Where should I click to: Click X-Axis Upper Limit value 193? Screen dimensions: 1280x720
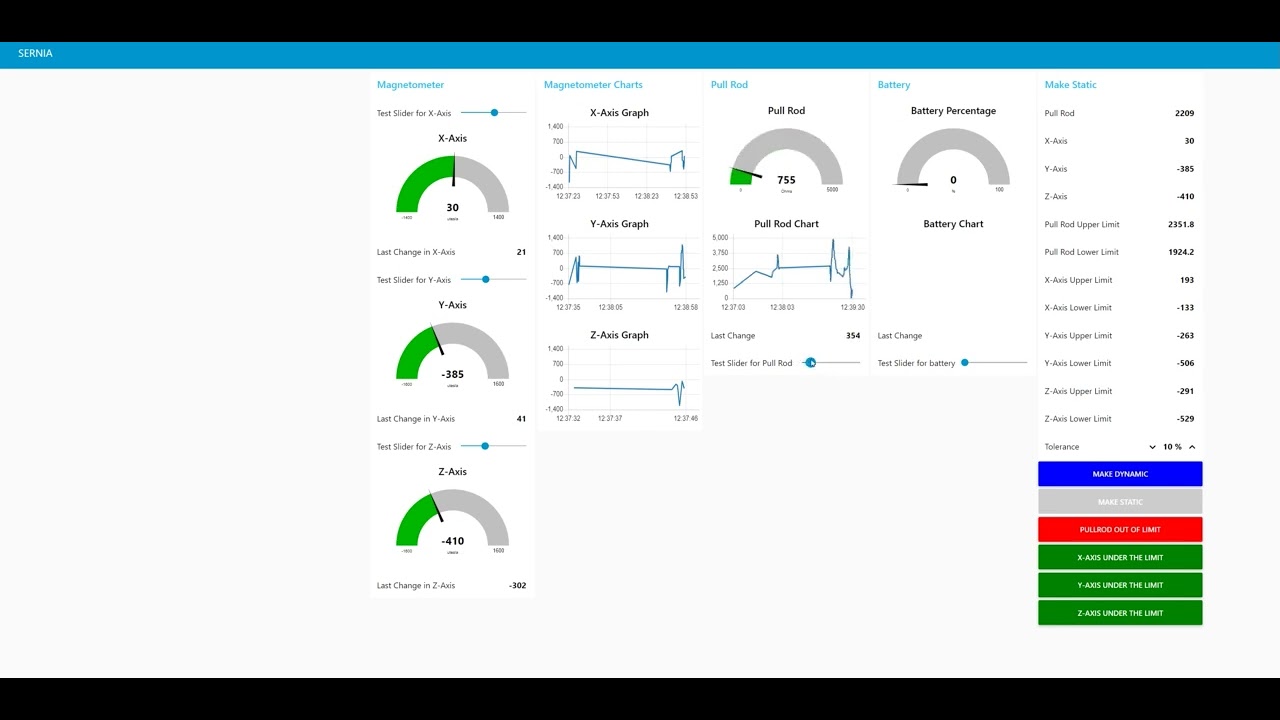point(1187,280)
